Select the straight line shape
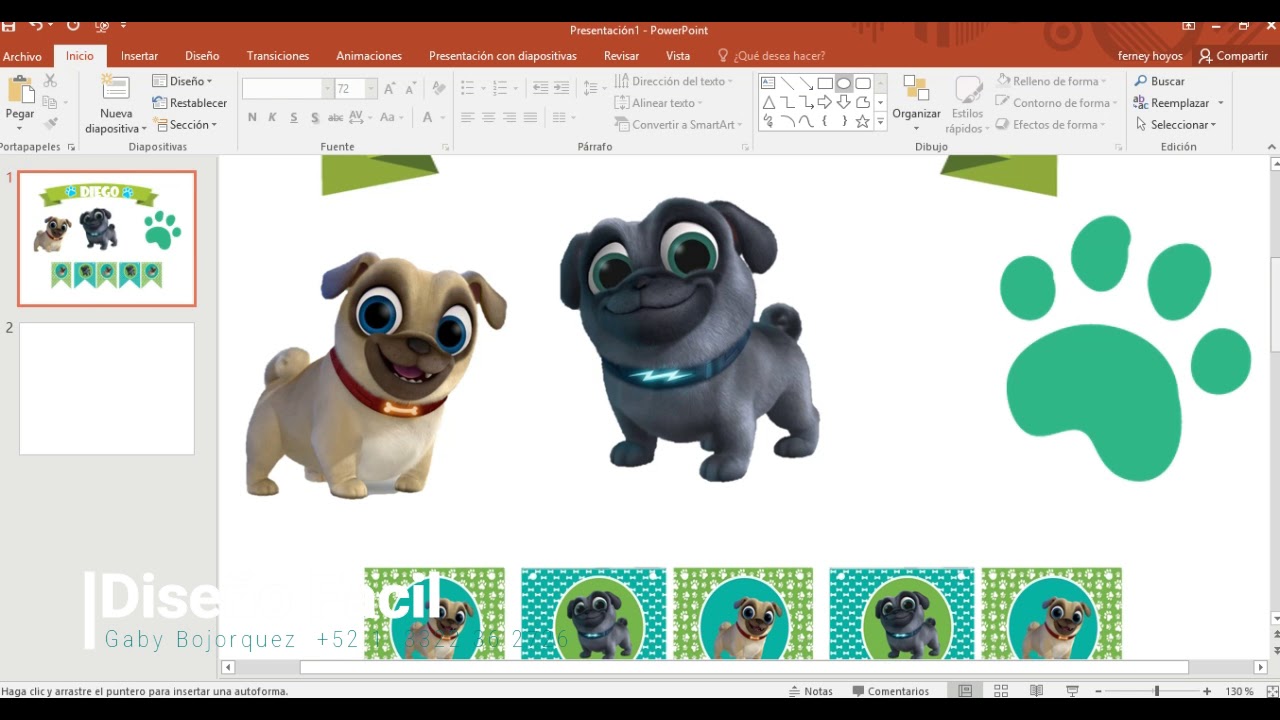Image resolution: width=1280 pixels, height=720 pixels. [x=787, y=83]
